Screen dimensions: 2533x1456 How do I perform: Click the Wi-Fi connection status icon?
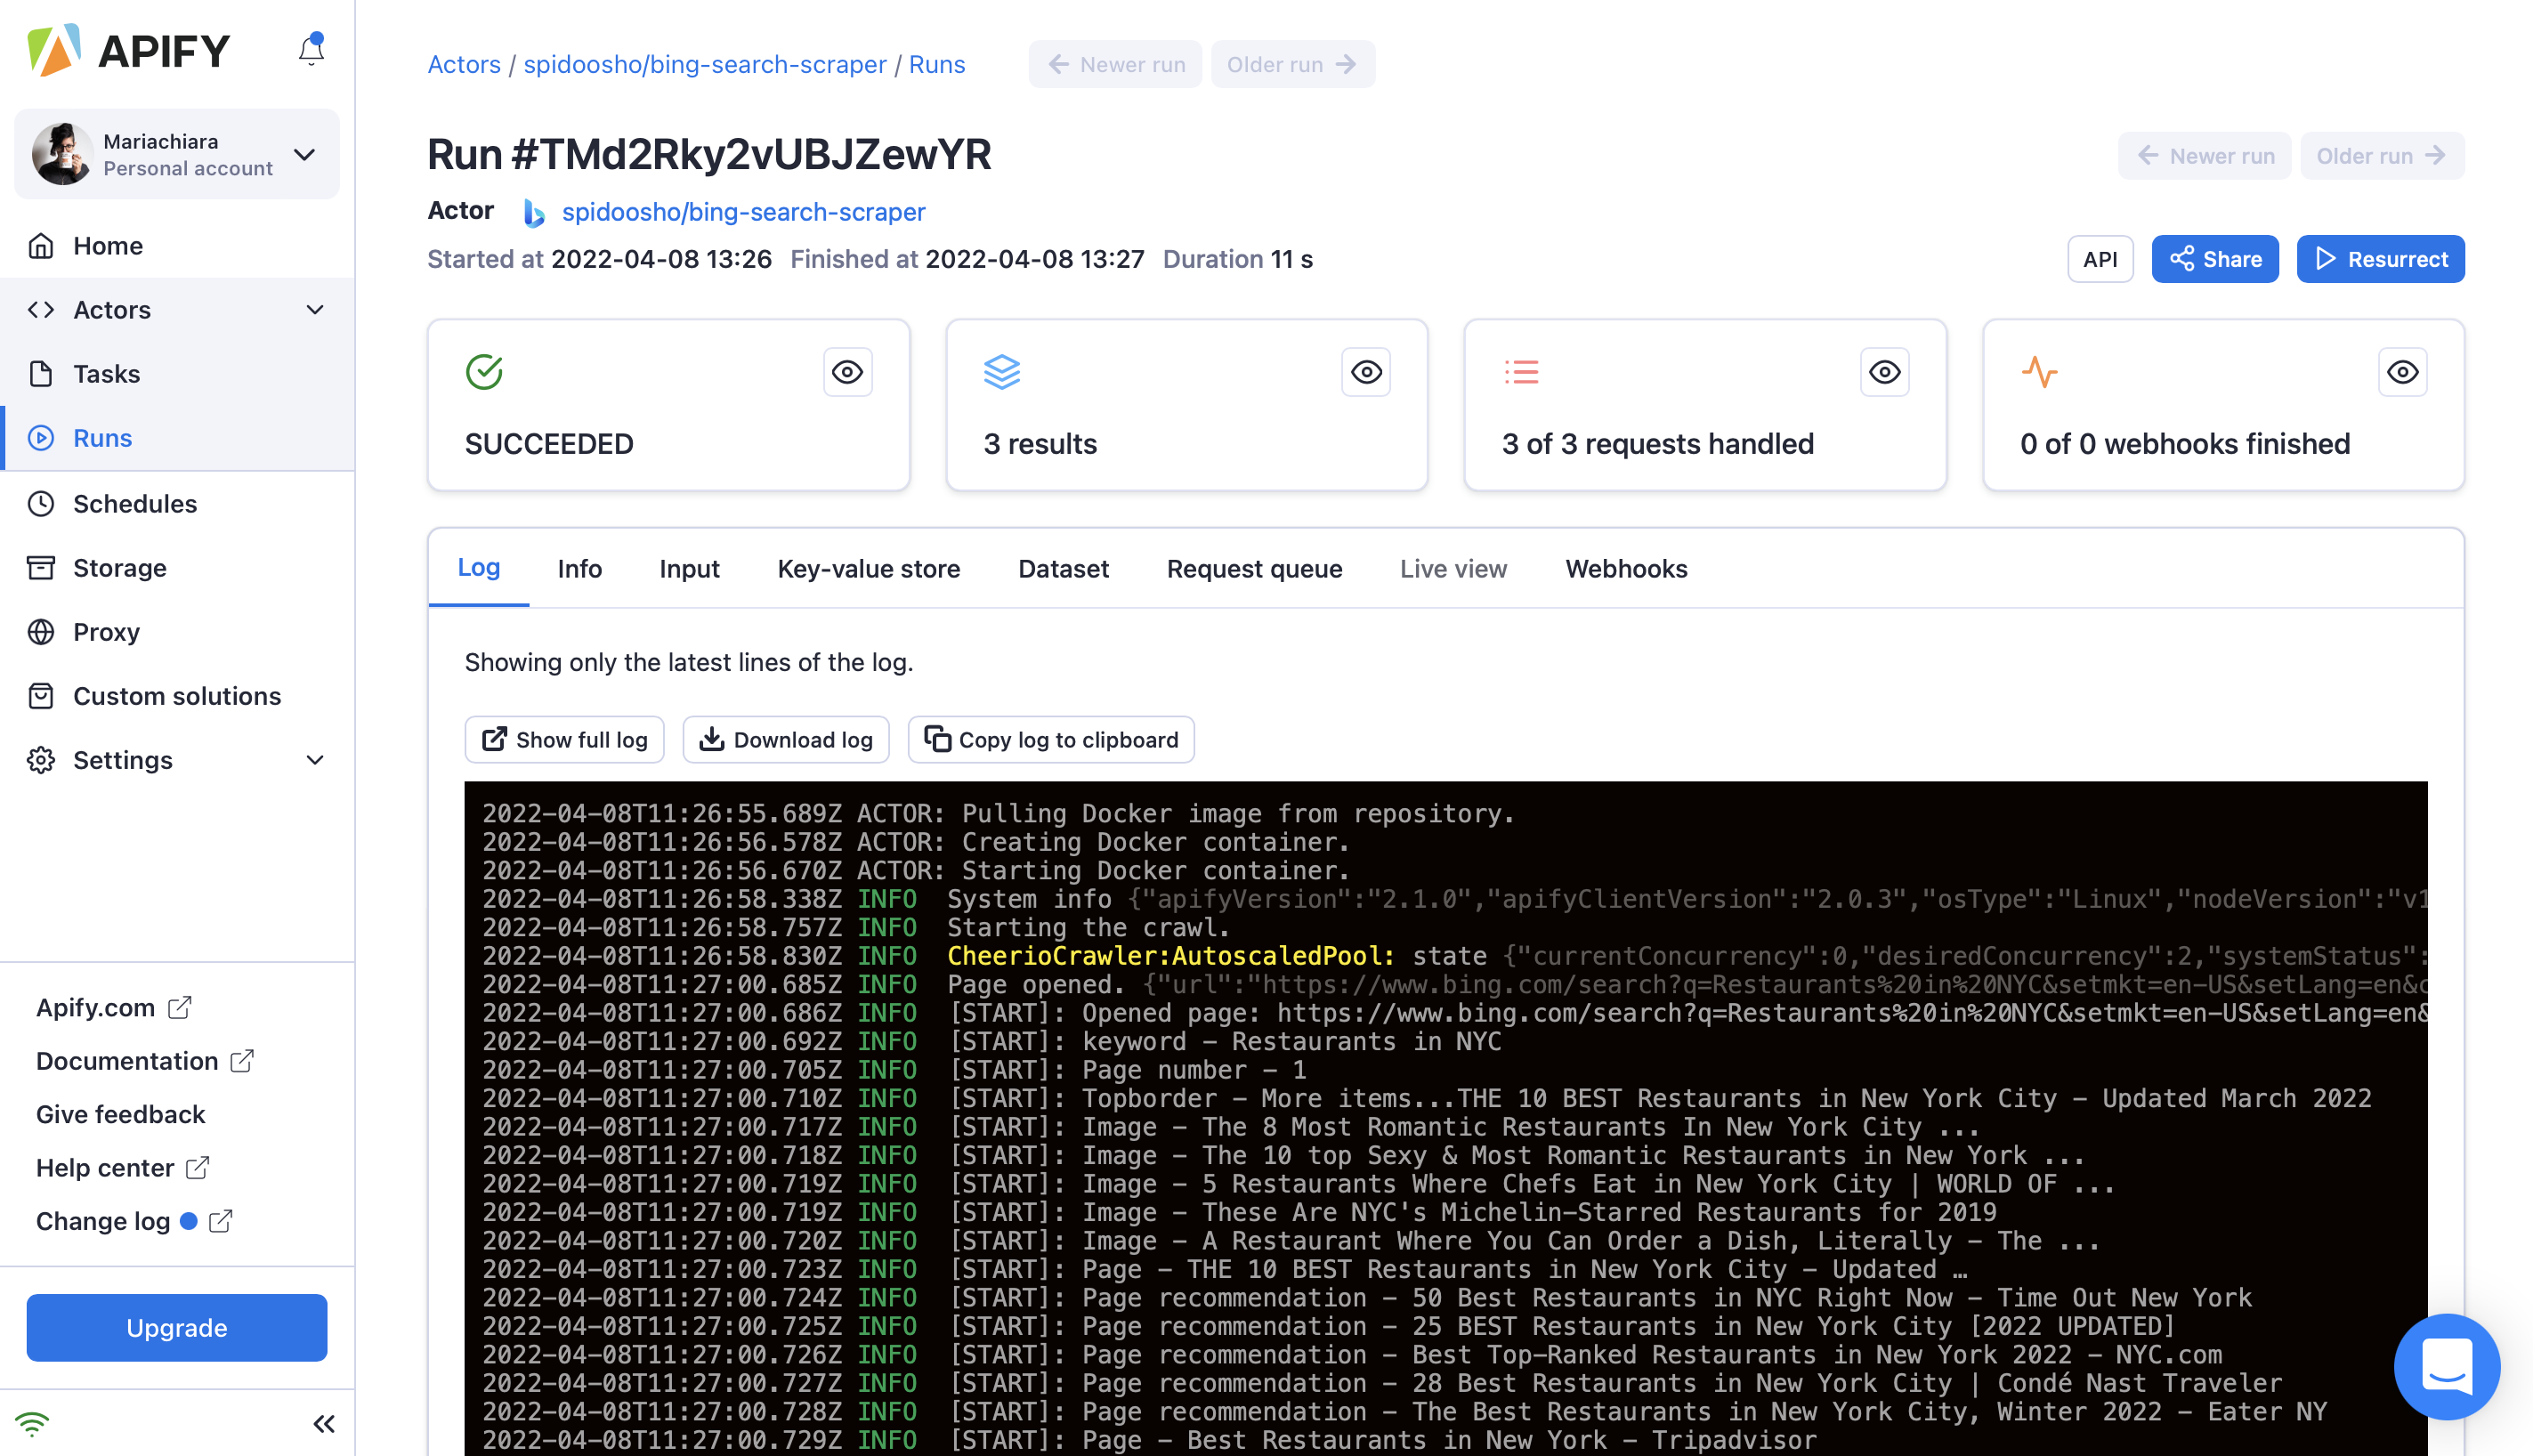pos(32,1422)
